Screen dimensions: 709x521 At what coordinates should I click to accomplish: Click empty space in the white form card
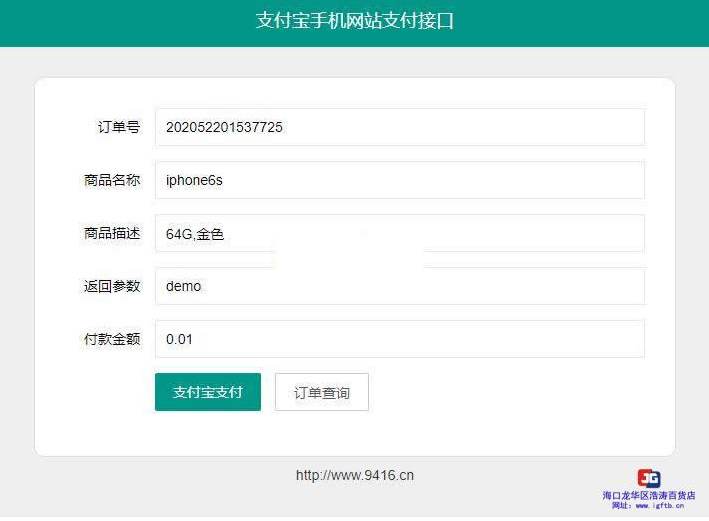[x=520, y=420]
